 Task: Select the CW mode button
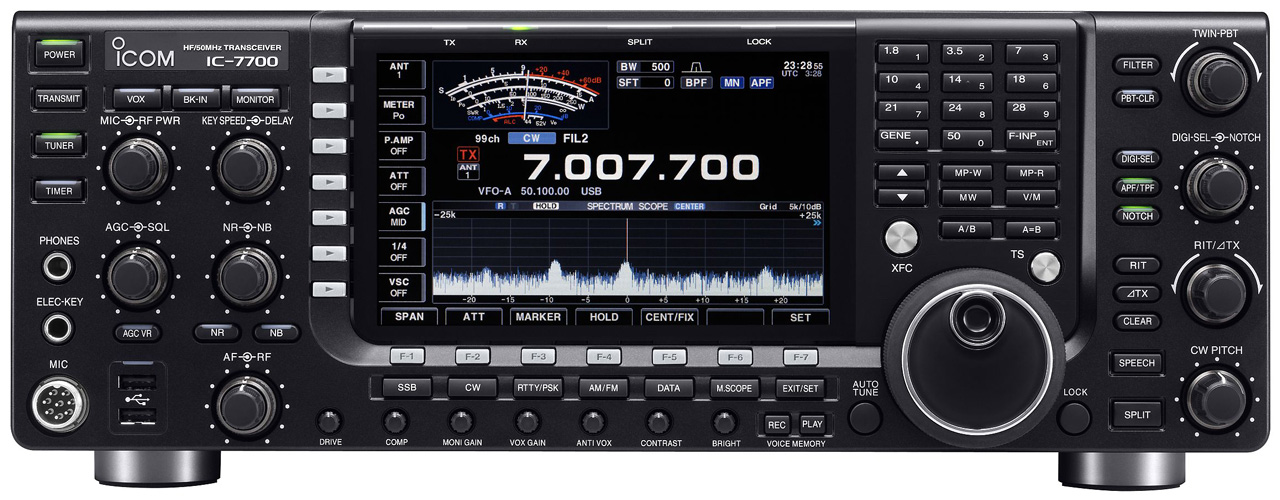coord(472,387)
